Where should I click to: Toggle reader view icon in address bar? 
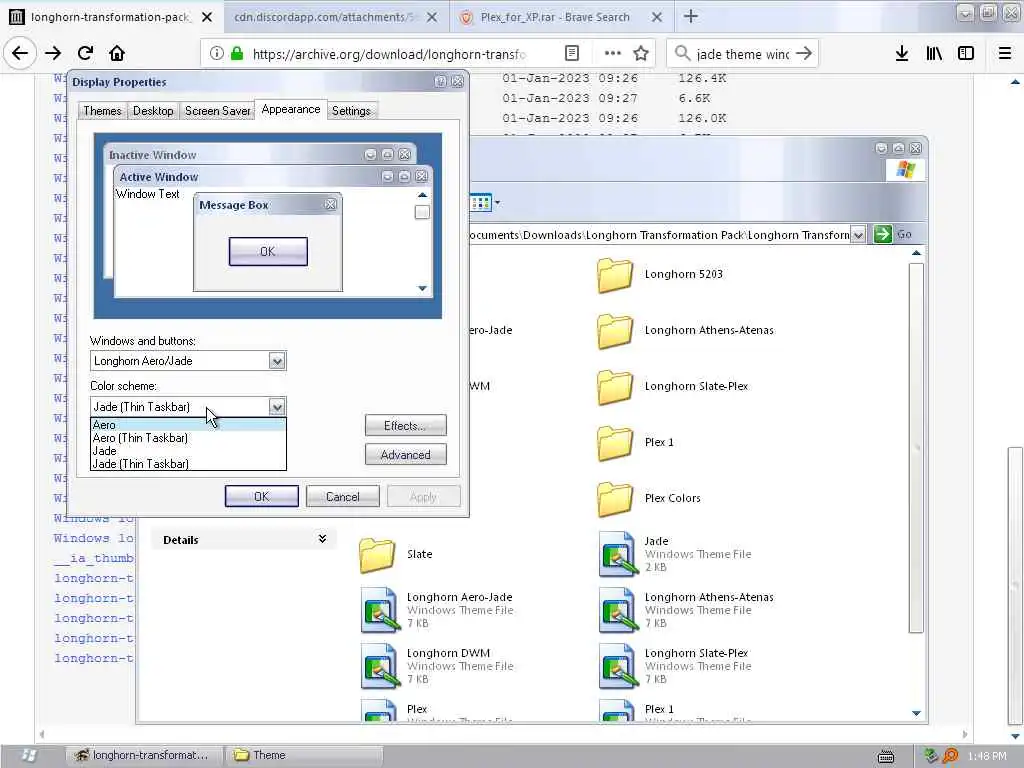click(x=571, y=54)
